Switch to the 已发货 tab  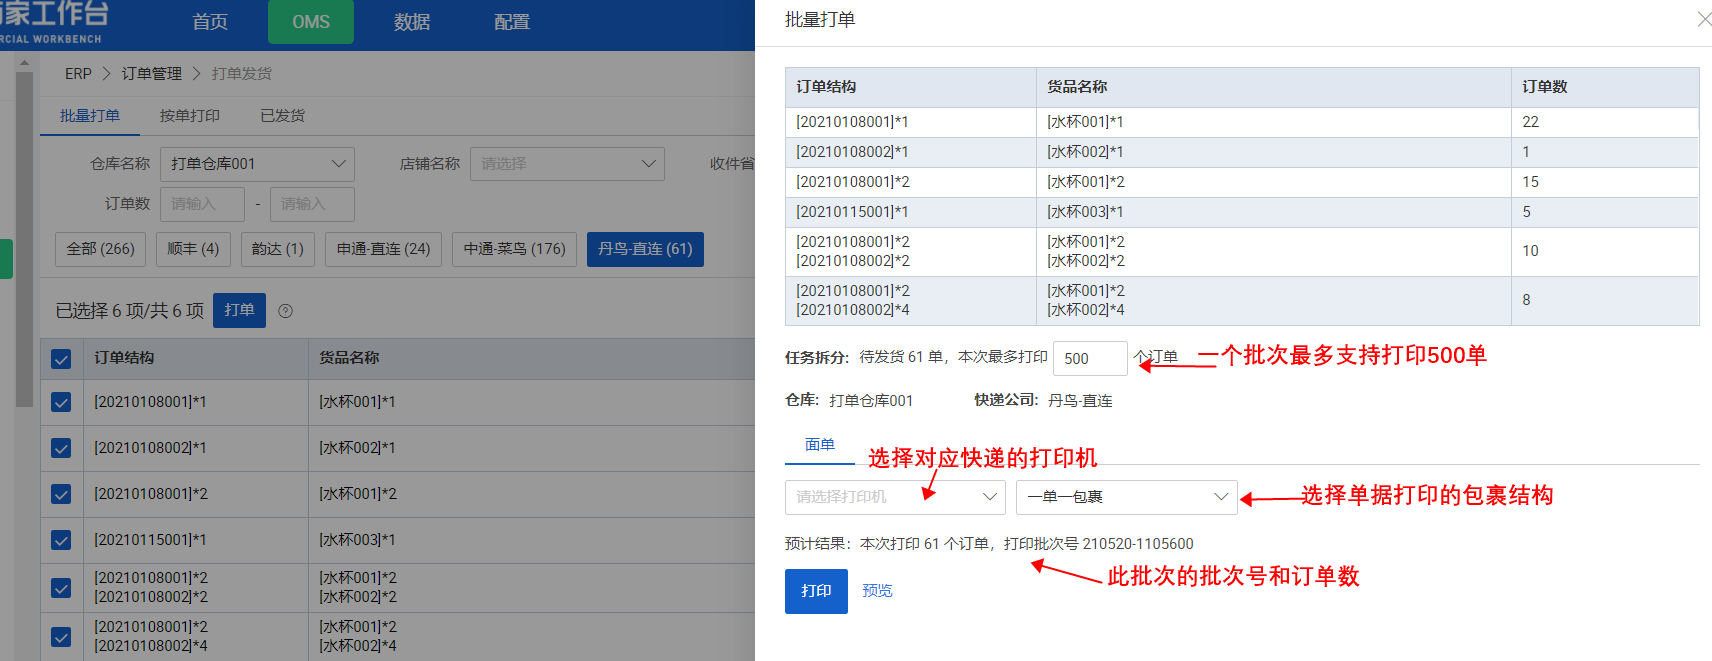pos(283,116)
